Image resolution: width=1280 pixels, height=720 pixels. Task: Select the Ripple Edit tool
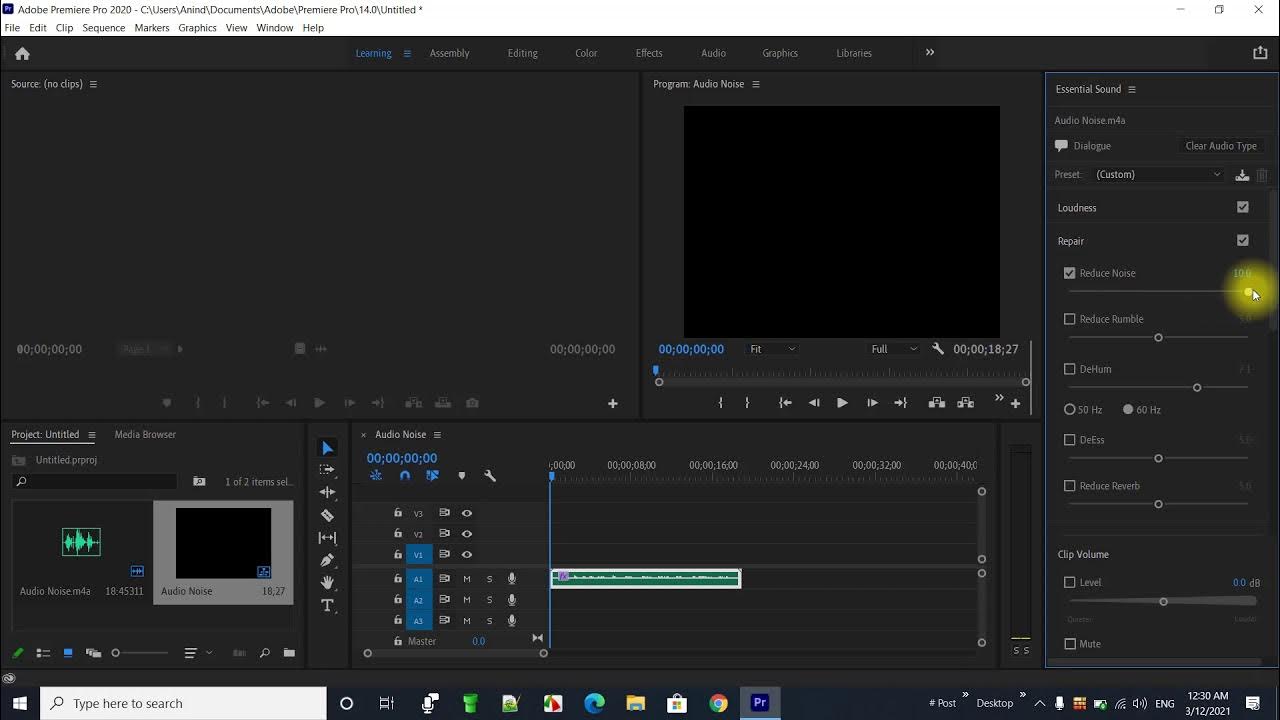coord(327,493)
